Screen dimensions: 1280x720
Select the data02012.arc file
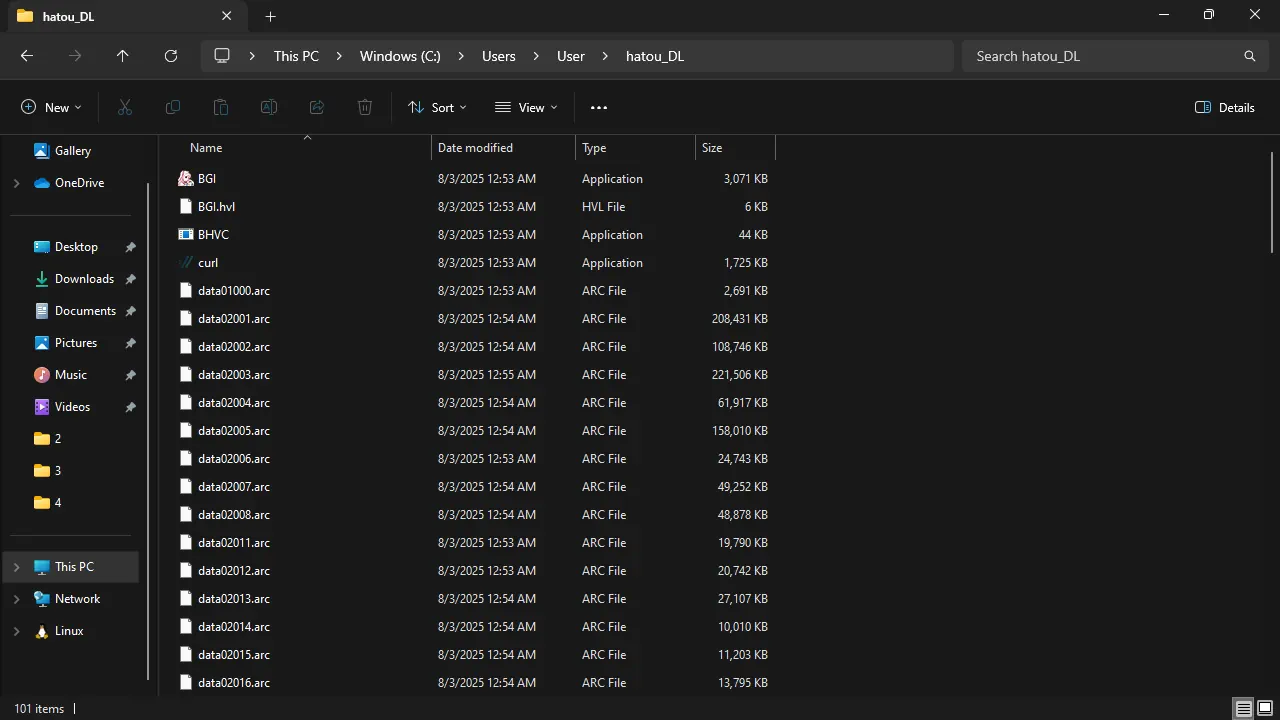pyautogui.click(x=234, y=570)
